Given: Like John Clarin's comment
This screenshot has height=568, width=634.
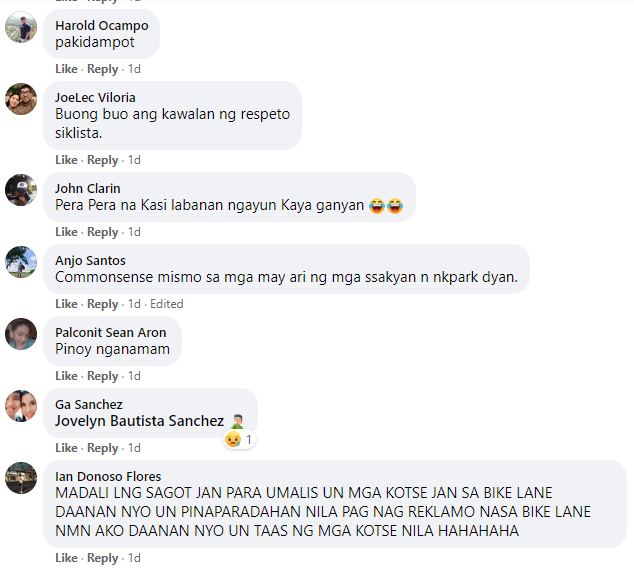Looking at the screenshot, I should pos(66,232).
